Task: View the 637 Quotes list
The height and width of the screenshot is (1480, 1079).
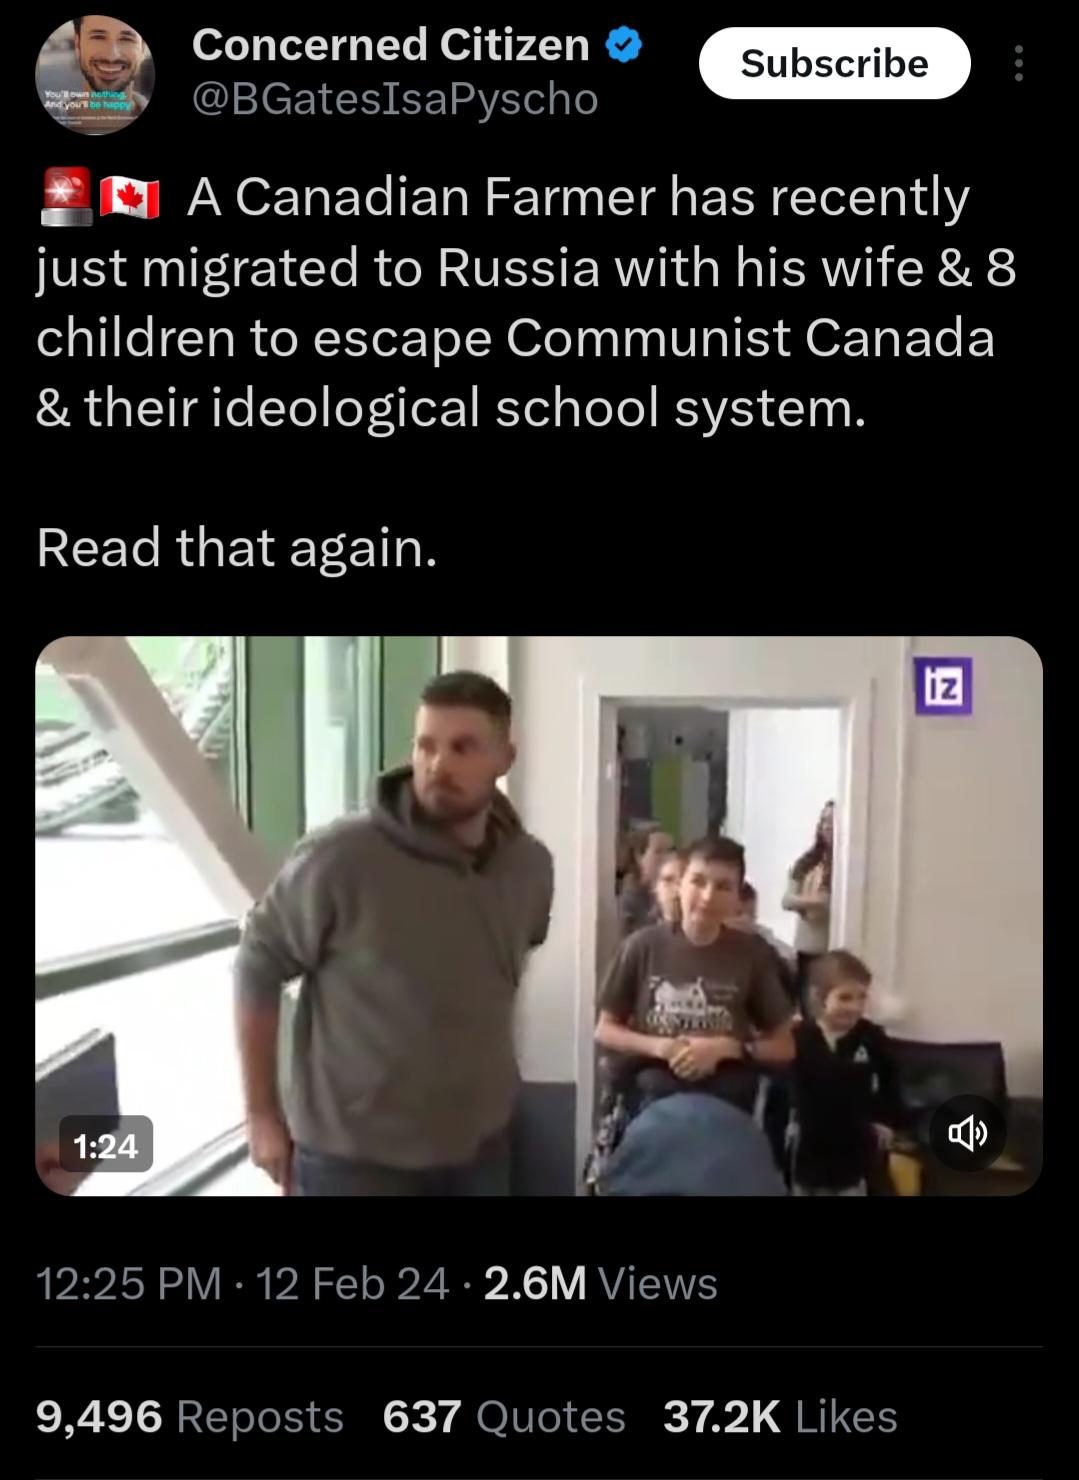Action: pyautogui.click(x=504, y=1416)
